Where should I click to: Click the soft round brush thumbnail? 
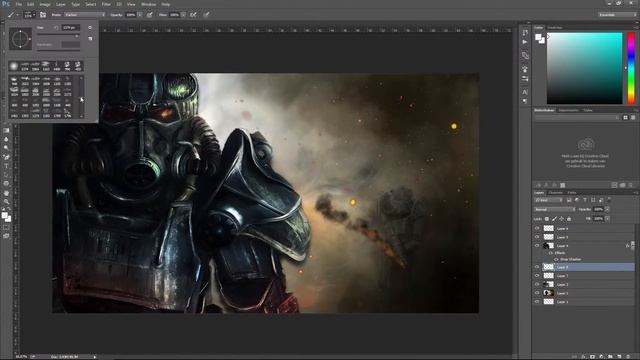pos(14,66)
